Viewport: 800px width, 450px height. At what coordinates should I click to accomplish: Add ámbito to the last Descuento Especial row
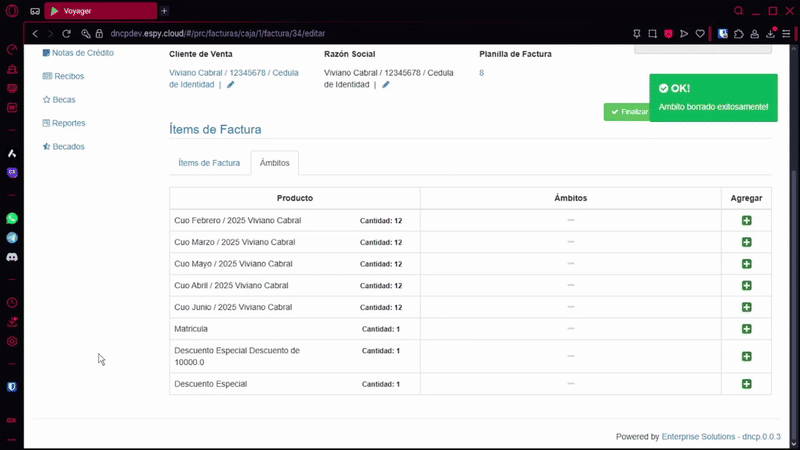747,384
